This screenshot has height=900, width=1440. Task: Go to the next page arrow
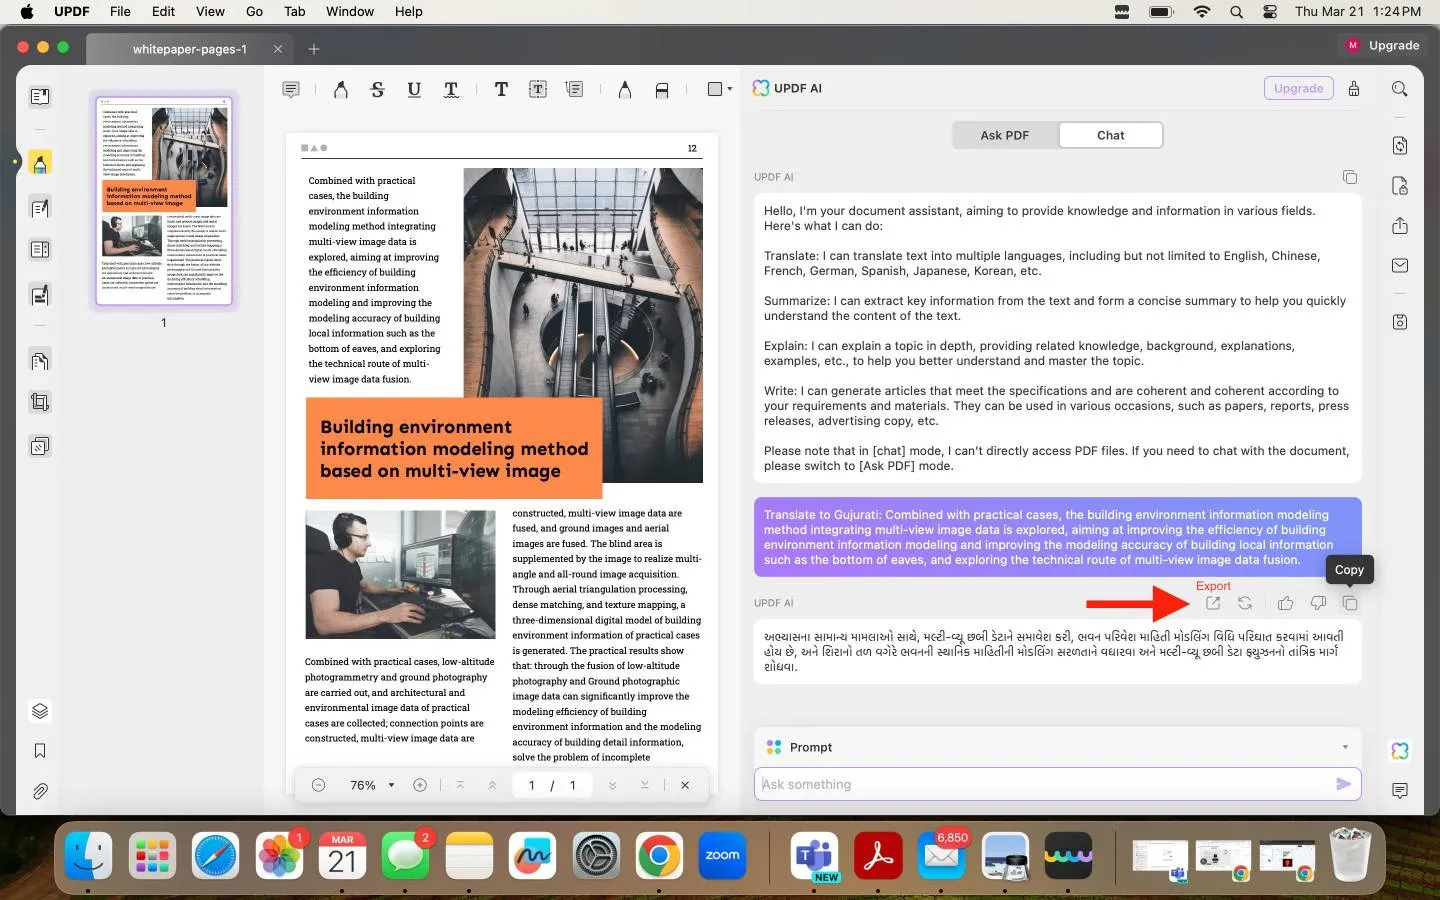click(612, 785)
